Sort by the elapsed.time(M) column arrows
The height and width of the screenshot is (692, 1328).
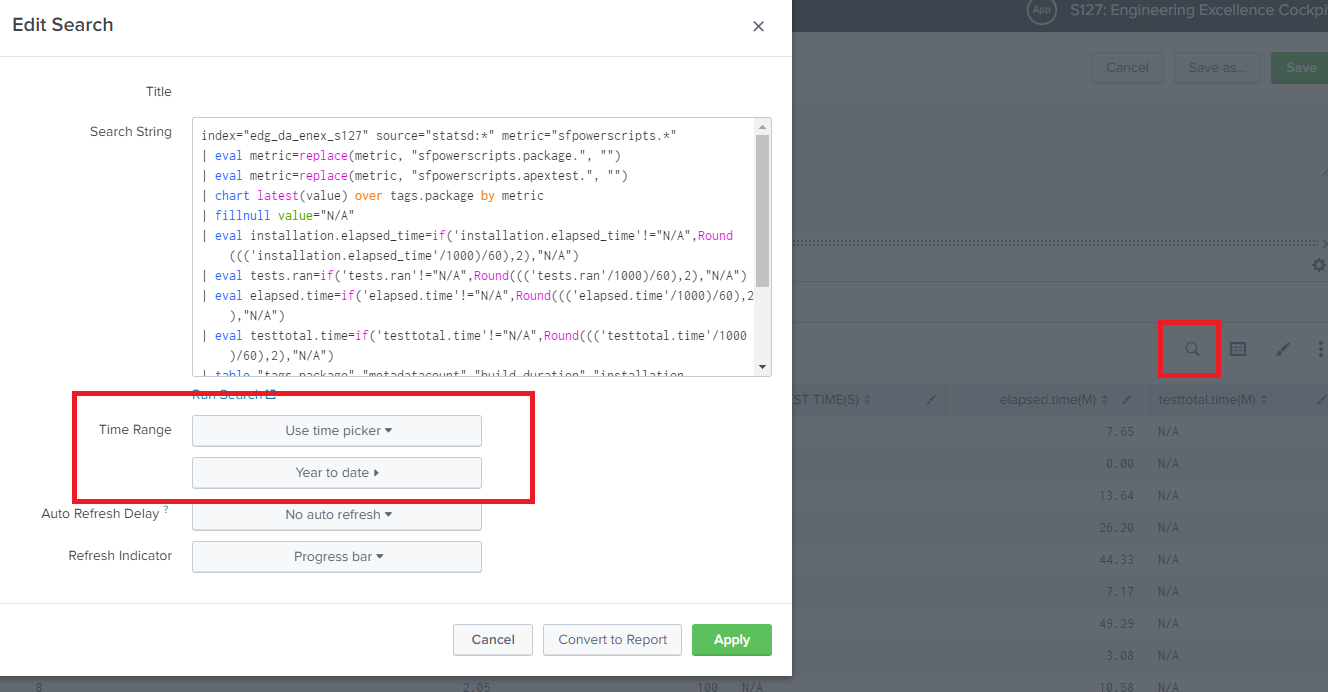pyautogui.click(x=1103, y=400)
